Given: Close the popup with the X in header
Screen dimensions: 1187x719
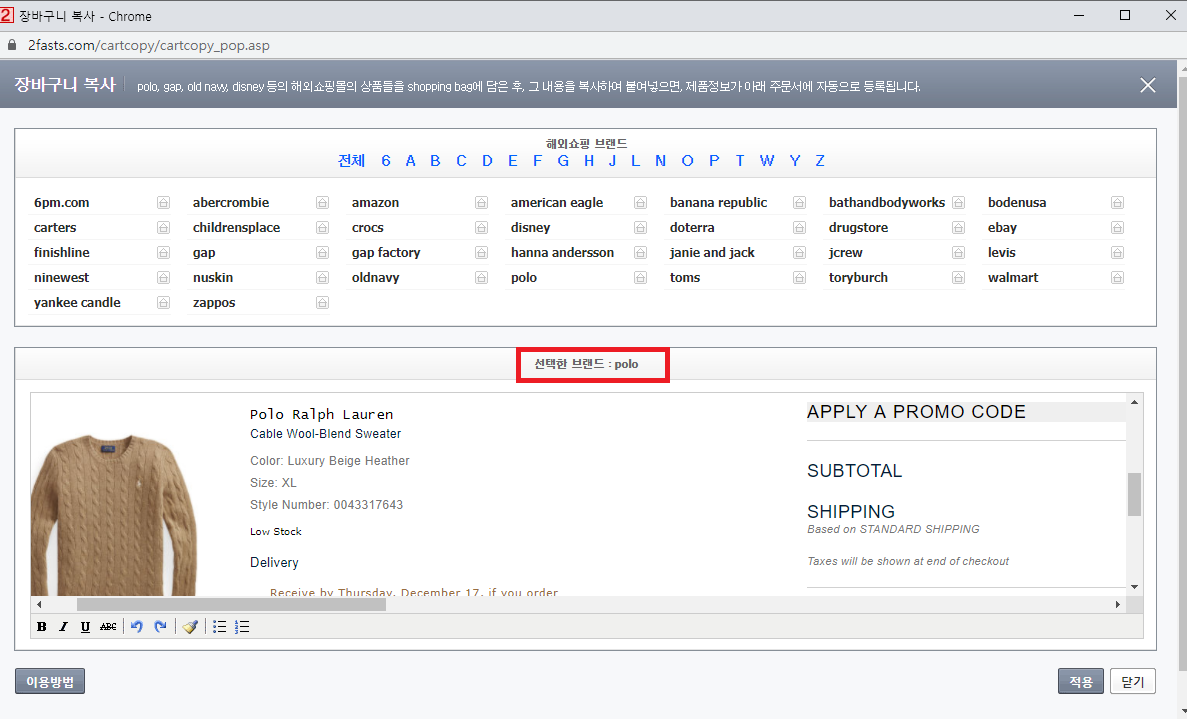Looking at the screenshot, I should pos(1148,86).
